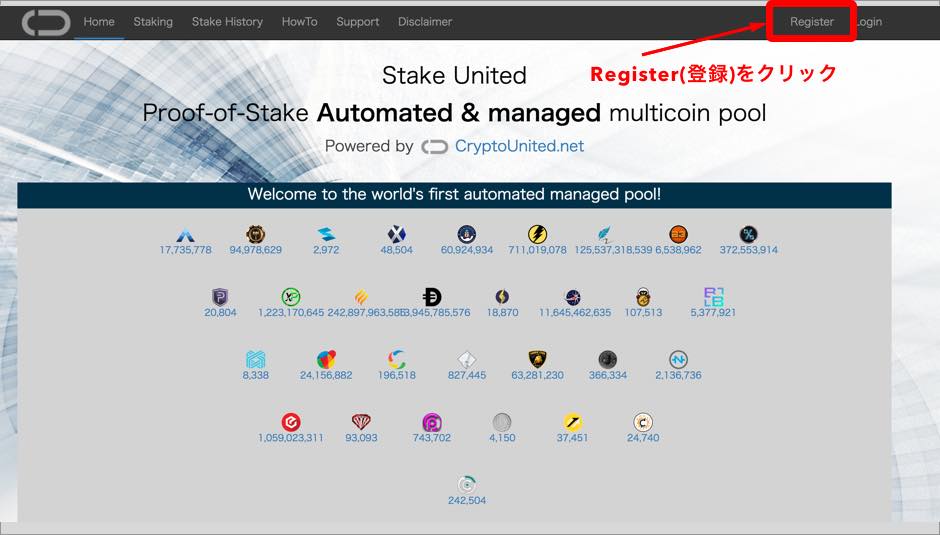Click the 24,740 balance text
Viewport: 940px width, 535px height.
tap(643, 438)
